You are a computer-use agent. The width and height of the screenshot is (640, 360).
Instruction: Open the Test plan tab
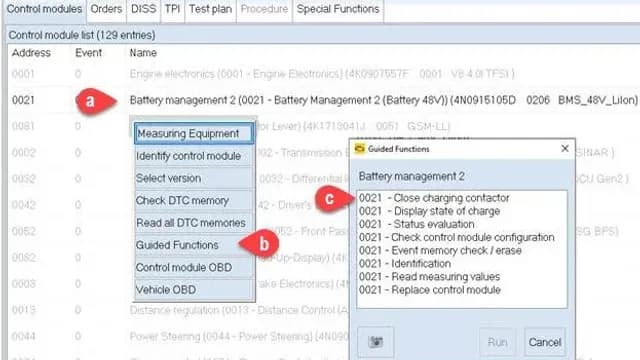tap(210, 9)
